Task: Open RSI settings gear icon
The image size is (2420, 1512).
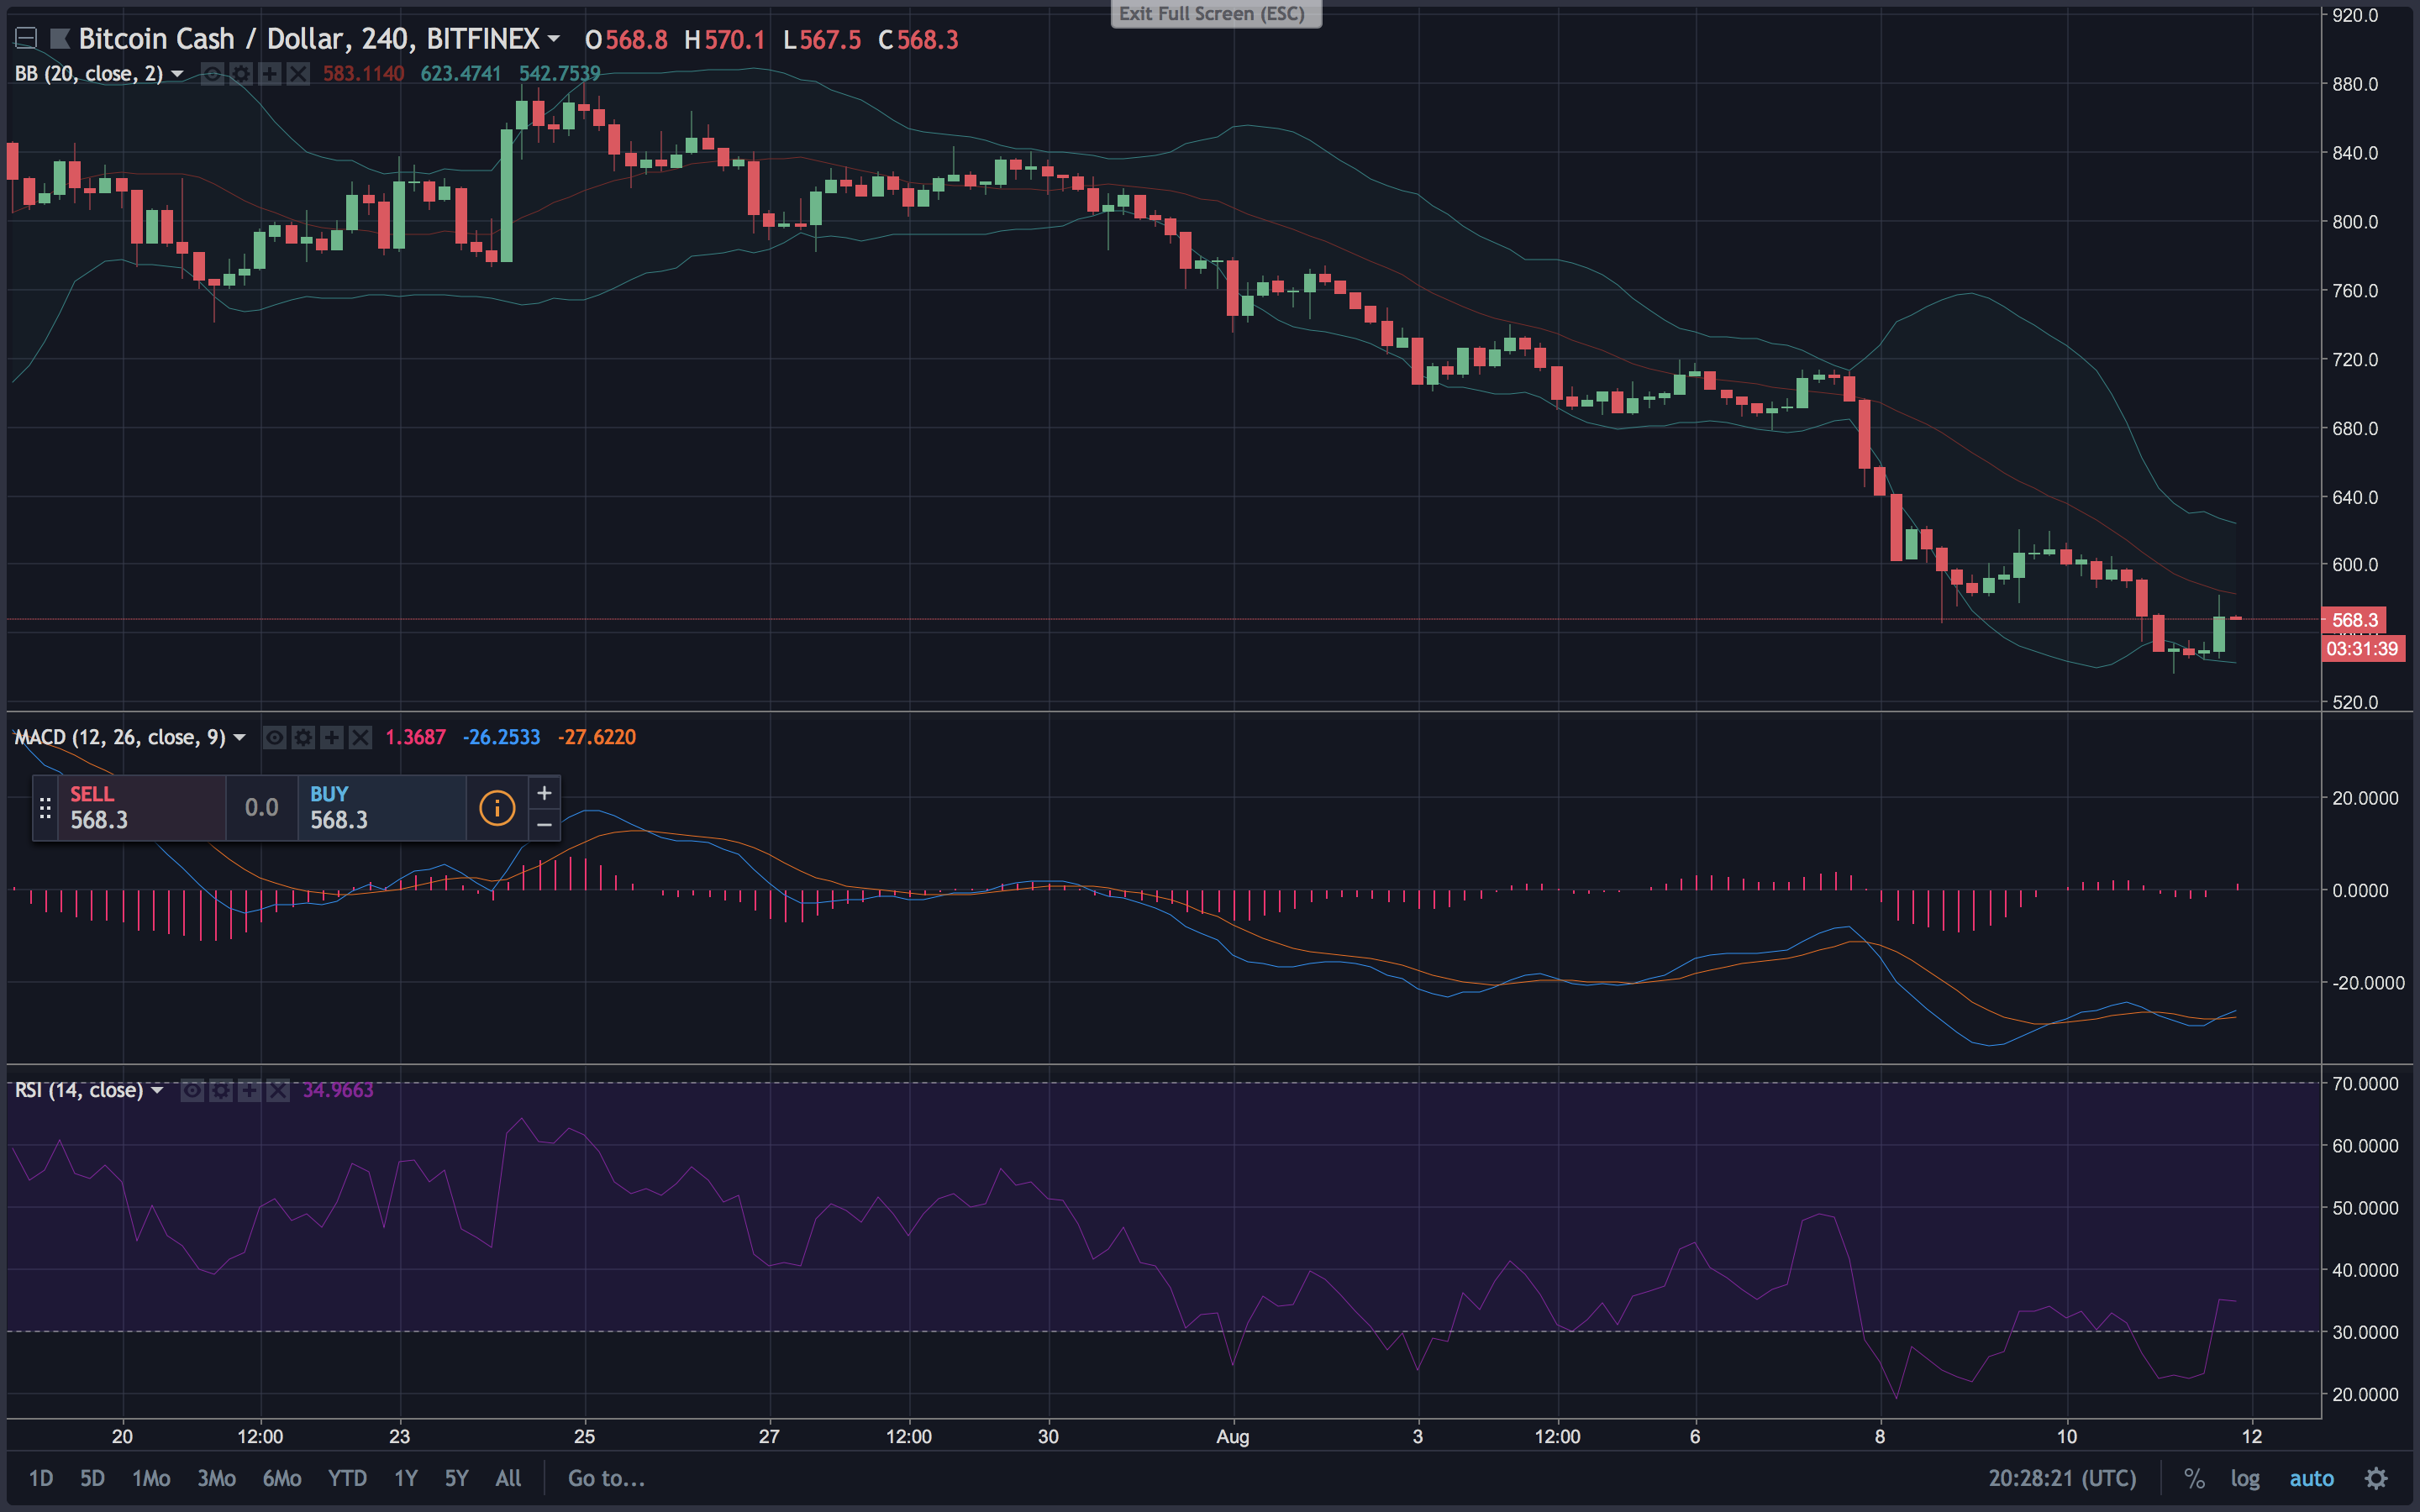Action: tap(221, 1090)
